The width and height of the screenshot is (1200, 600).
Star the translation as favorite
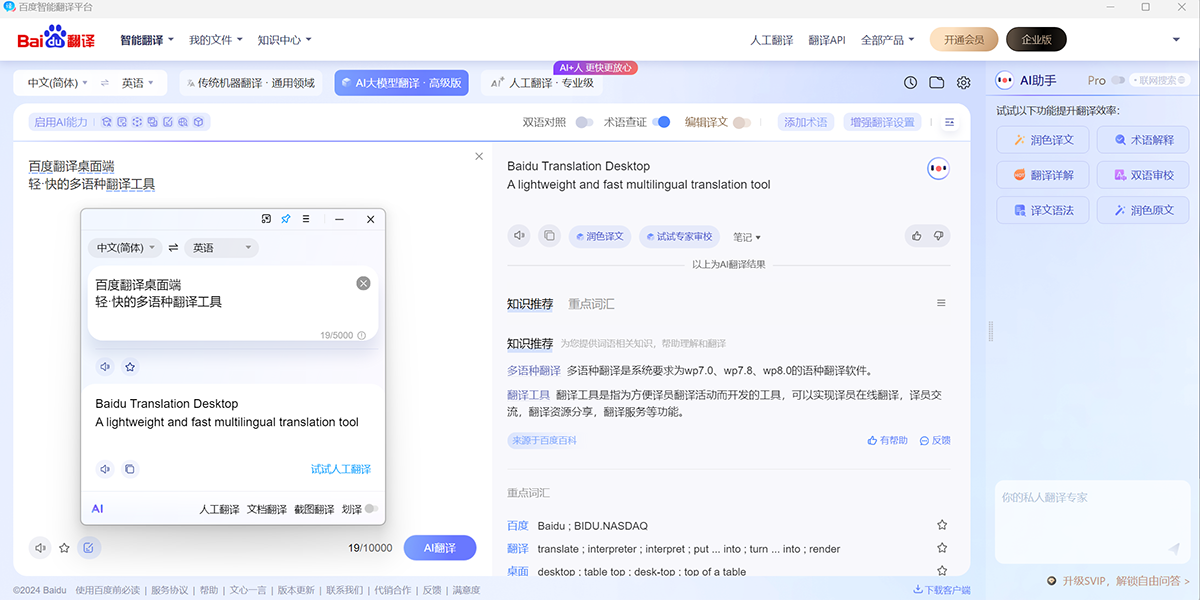coord(130,366)
